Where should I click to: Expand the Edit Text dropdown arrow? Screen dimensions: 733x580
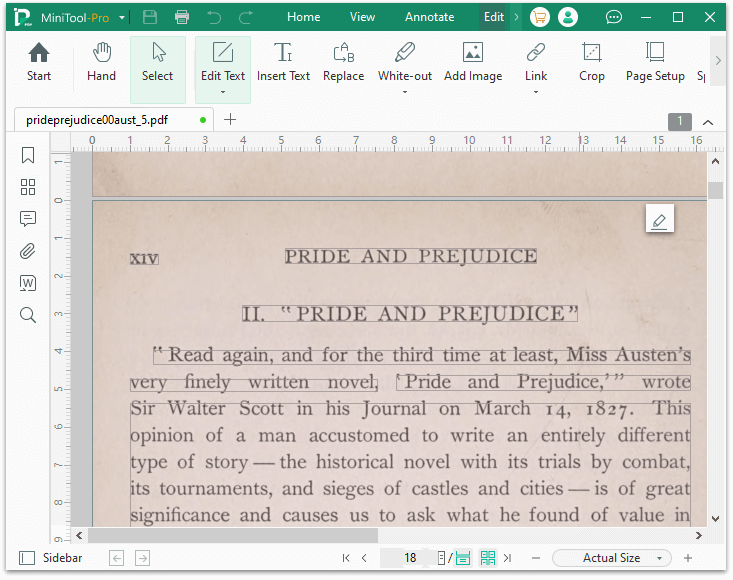(x=223, y=92)
